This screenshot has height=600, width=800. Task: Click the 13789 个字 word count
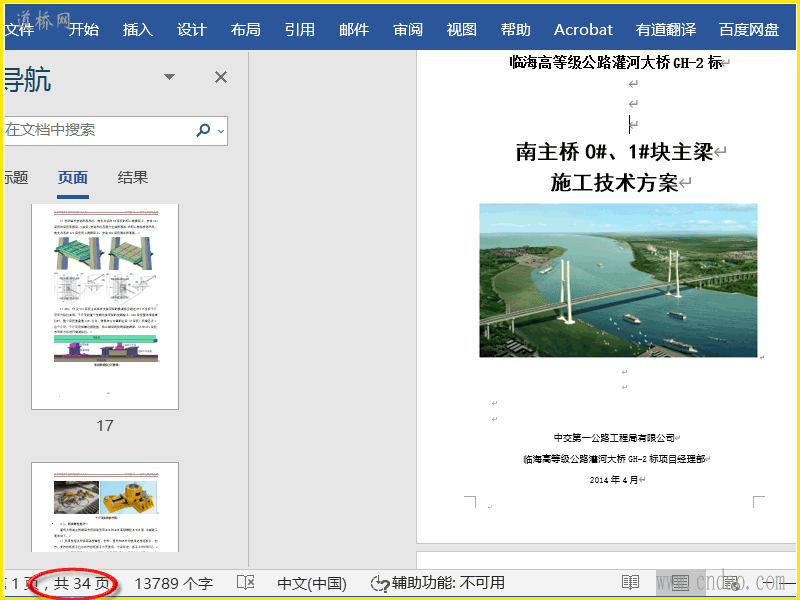click(x=173, y=583)
